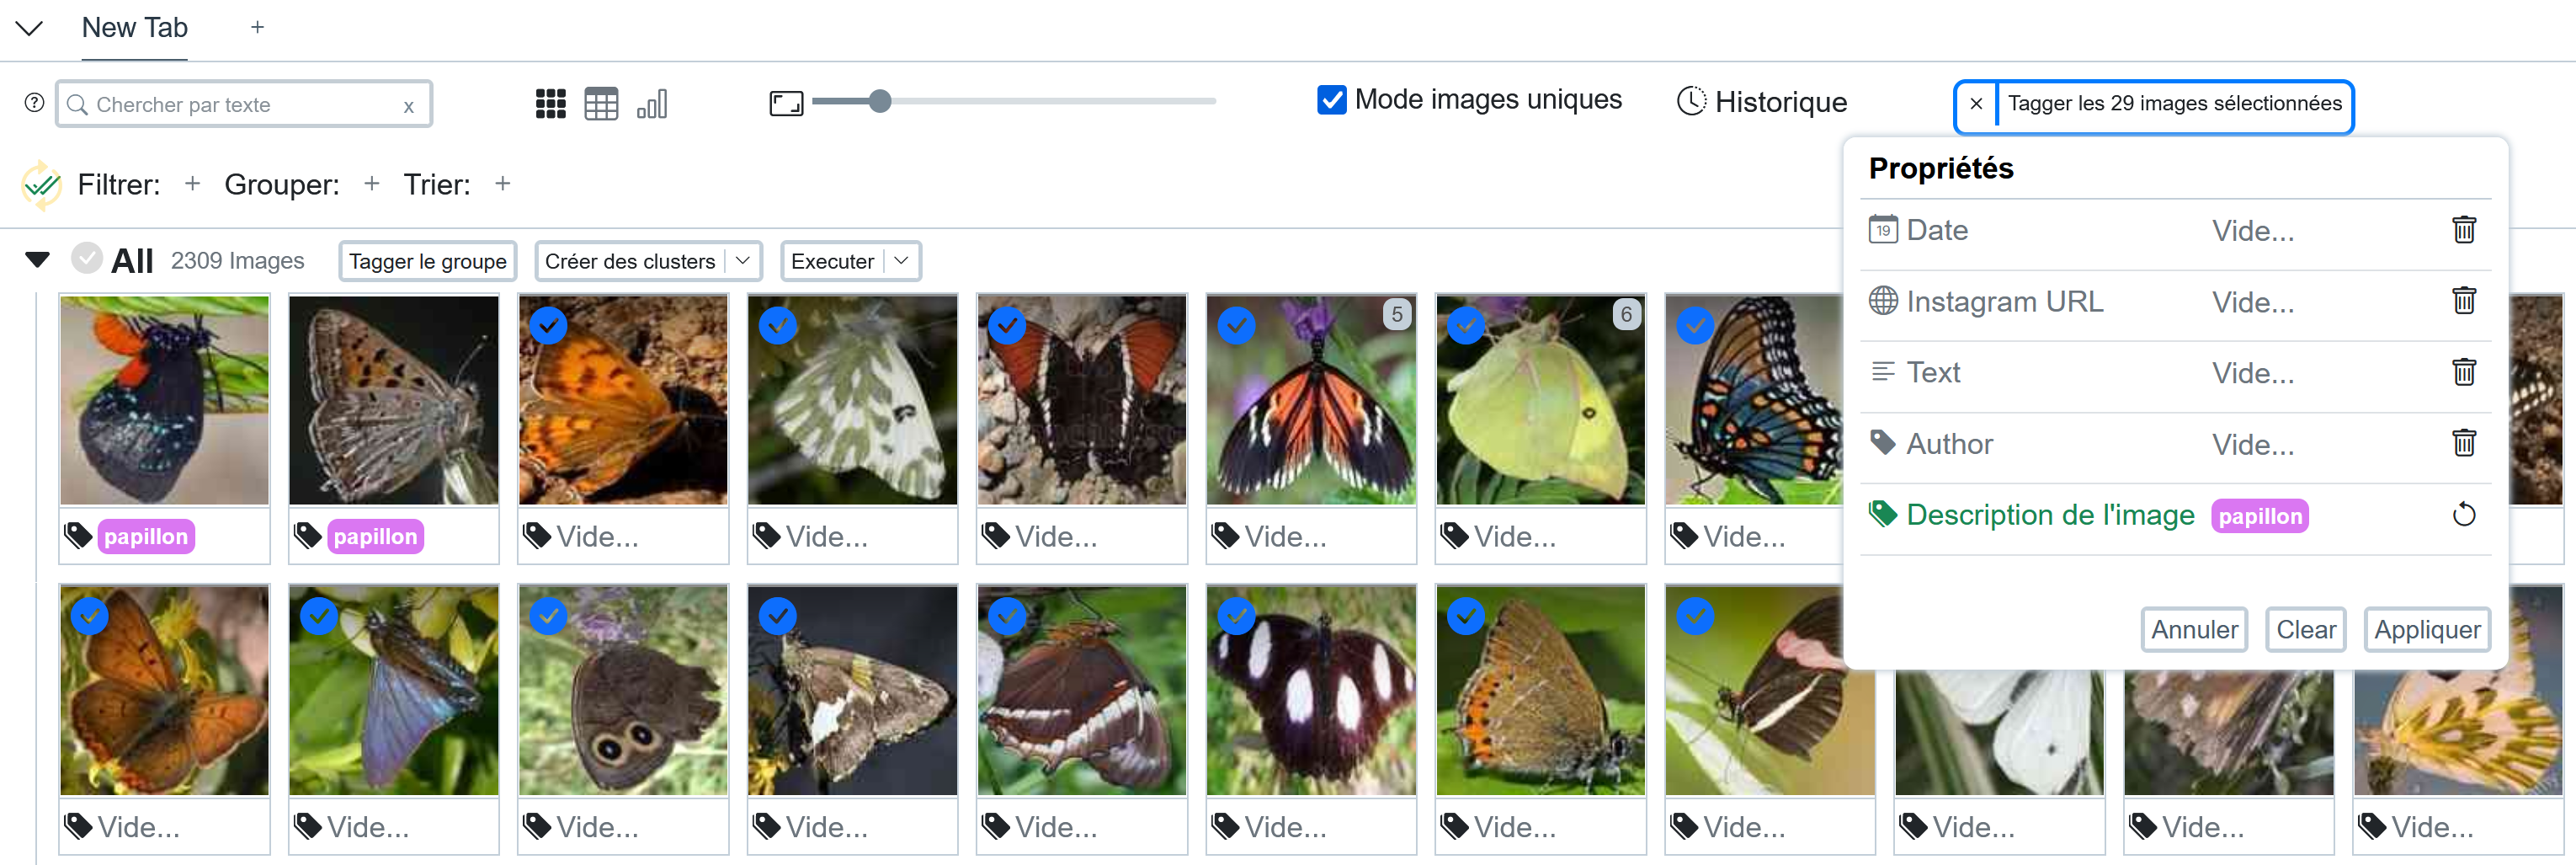Screen dimensions: 2576x865
Task: Remove the Author property via trash icon
Action: tap(2463, 443)
